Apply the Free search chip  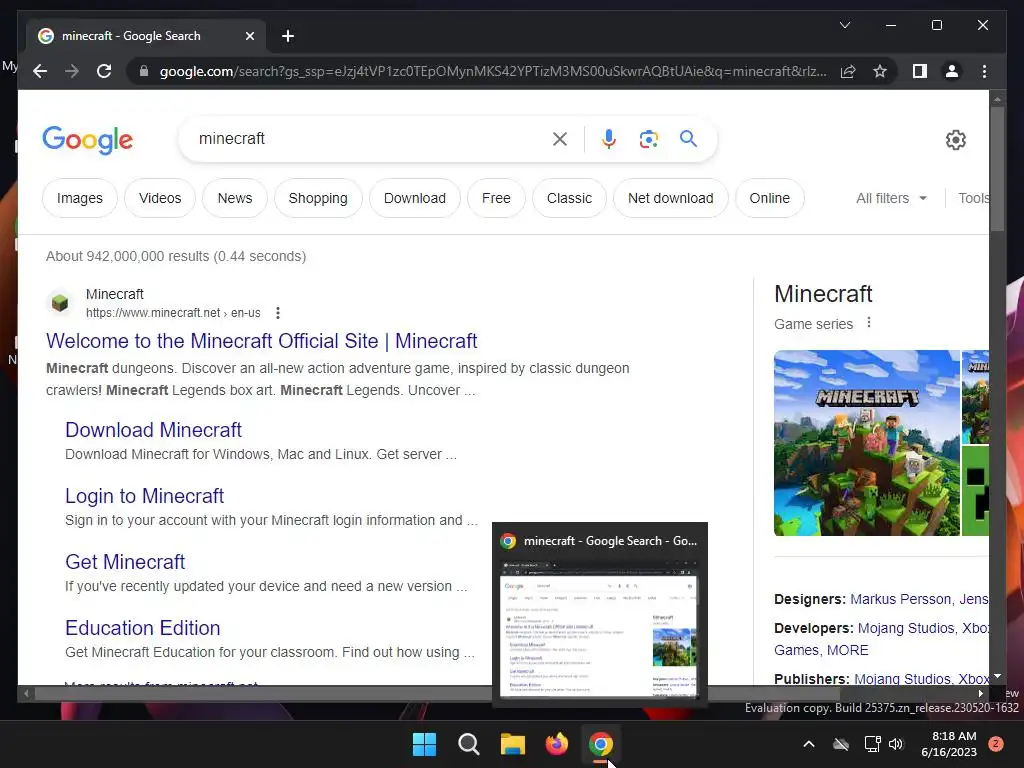(496, 198)
